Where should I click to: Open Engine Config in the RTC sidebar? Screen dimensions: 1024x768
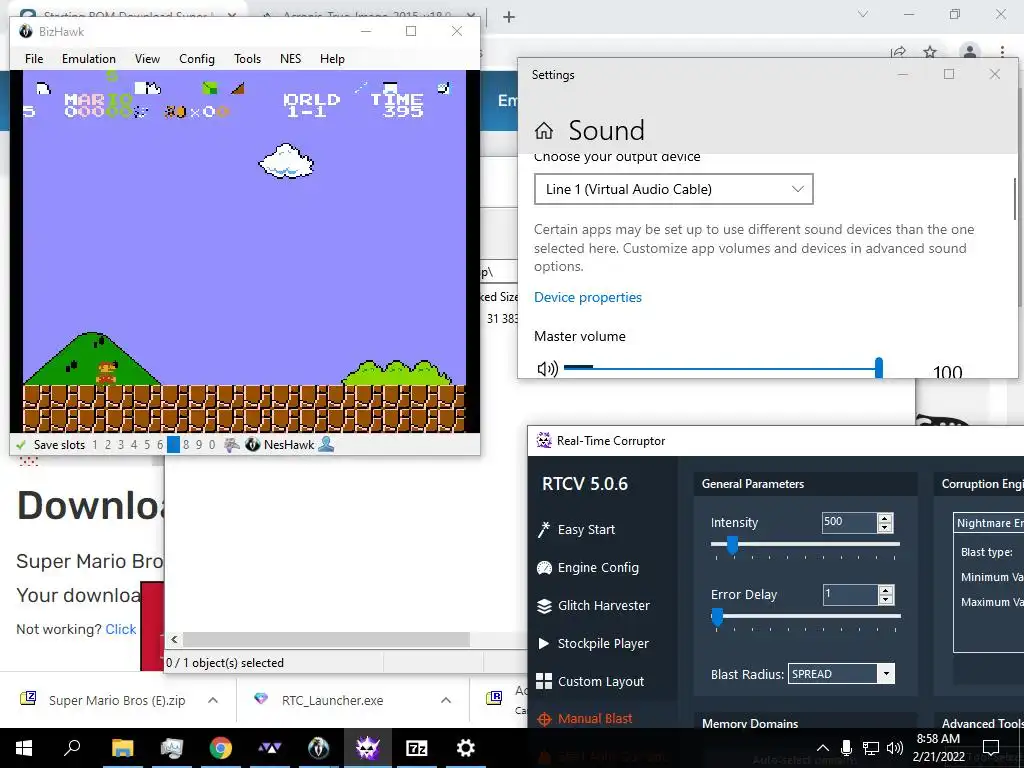tap(587, 568)
